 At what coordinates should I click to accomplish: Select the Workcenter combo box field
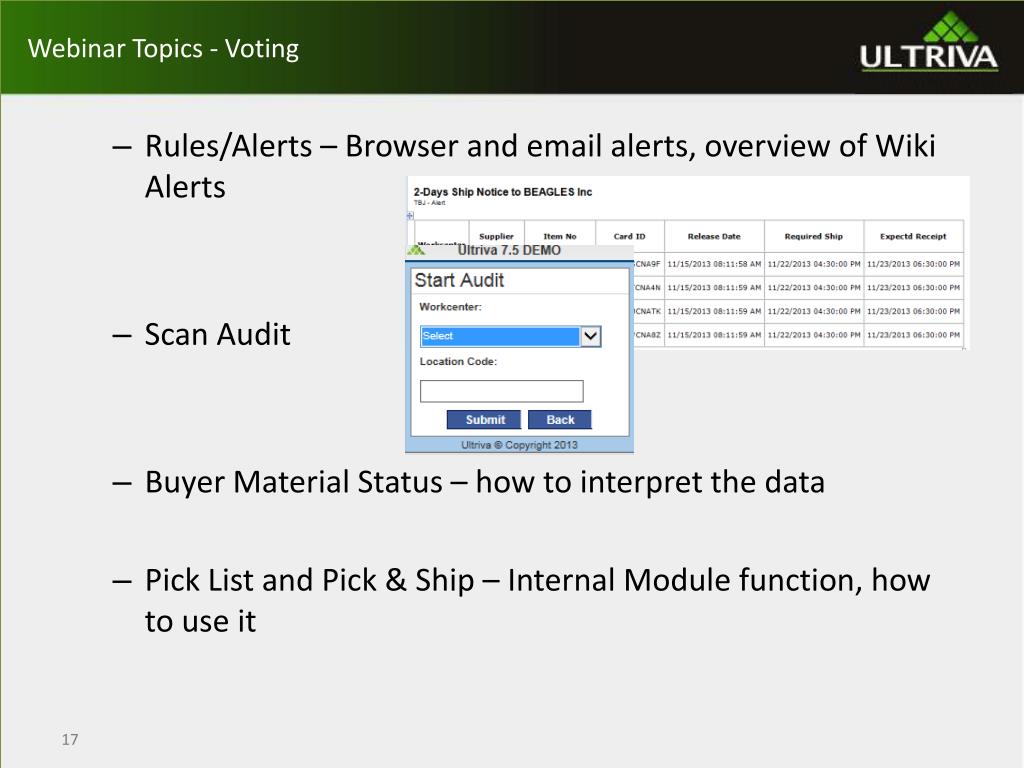[x=510, y=336]
